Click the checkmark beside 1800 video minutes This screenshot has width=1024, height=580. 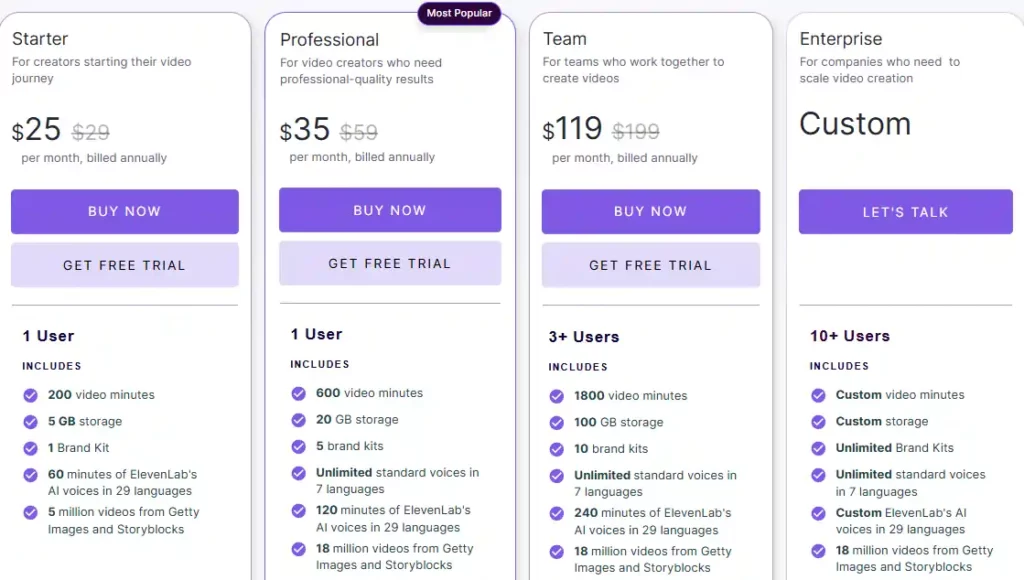point(556,396)
